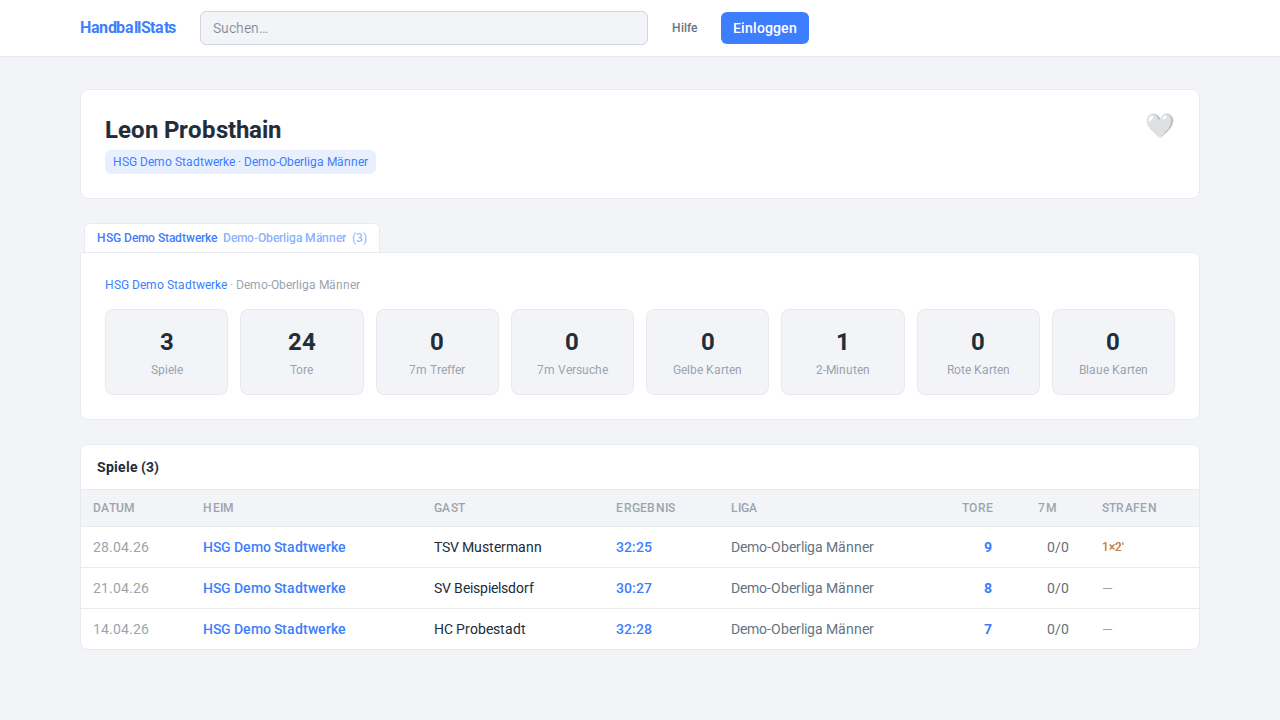Open the HandballStats home logo
The height and width of the screenshot is (720, 1280).
tap(128, 28)
